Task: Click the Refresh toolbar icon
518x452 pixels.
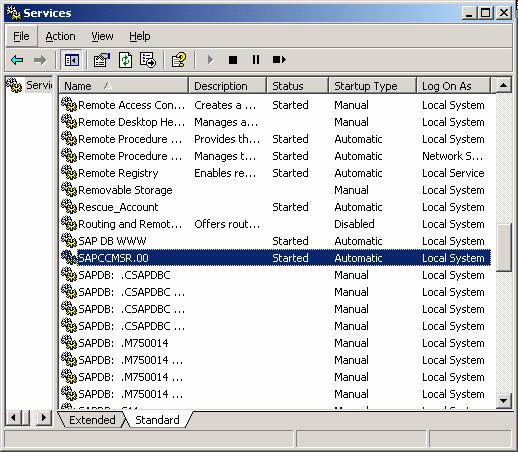Action: point(125,60)
